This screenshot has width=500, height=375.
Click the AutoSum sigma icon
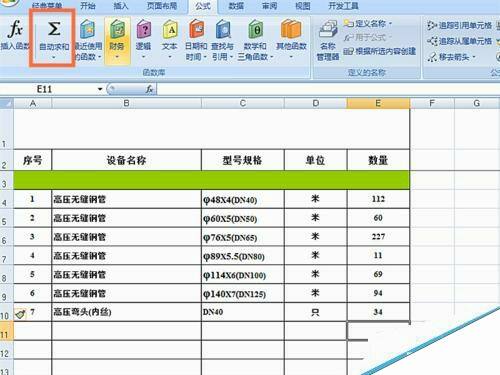coord(54,28)
